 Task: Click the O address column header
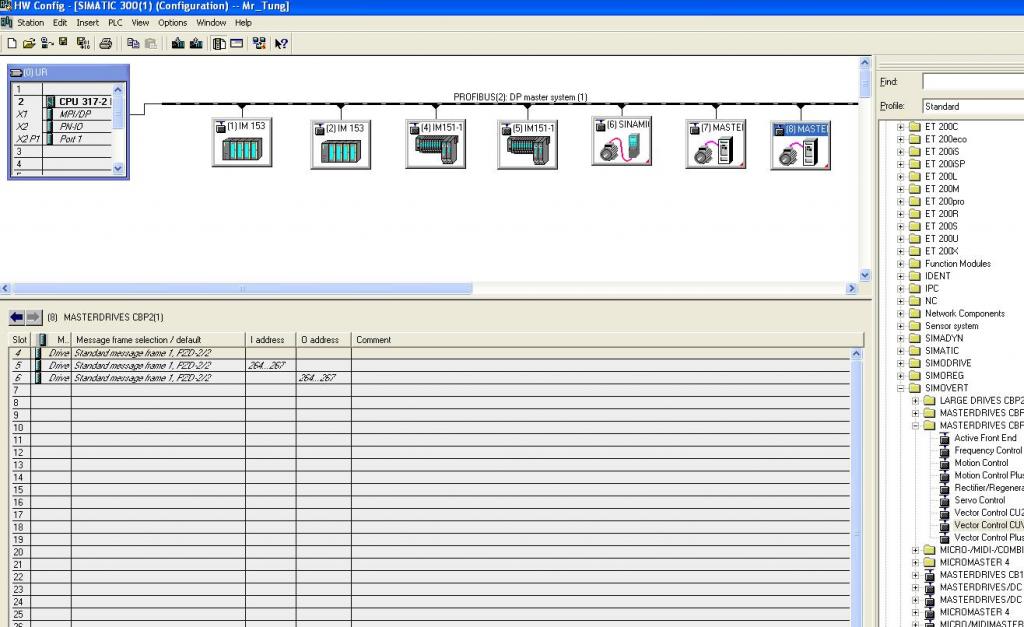point(323,340)
